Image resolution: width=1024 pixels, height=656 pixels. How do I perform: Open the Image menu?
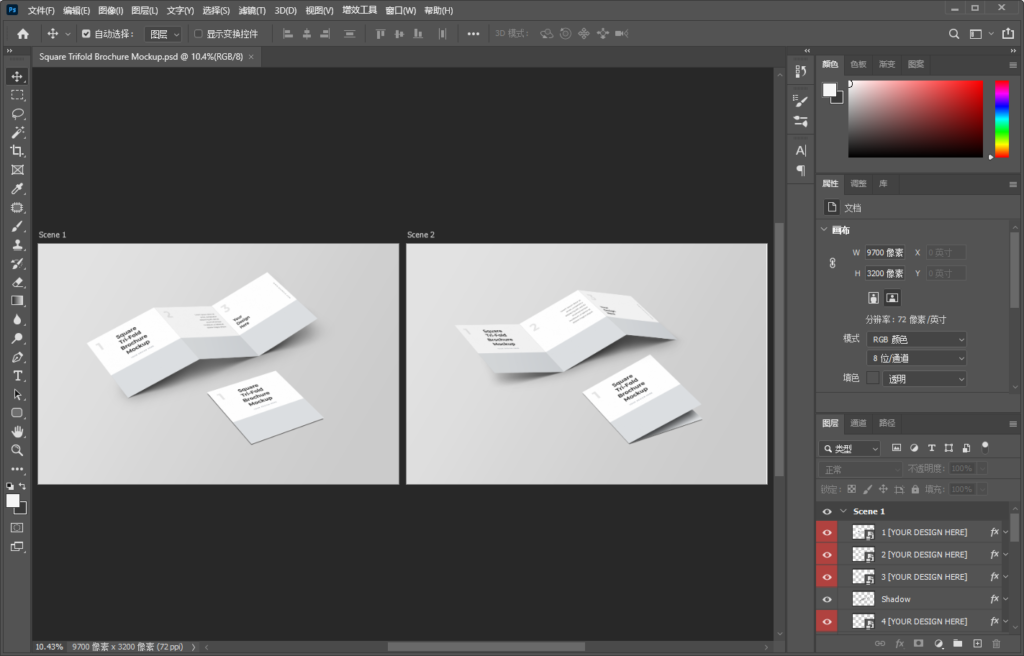[x=110, y=10]
